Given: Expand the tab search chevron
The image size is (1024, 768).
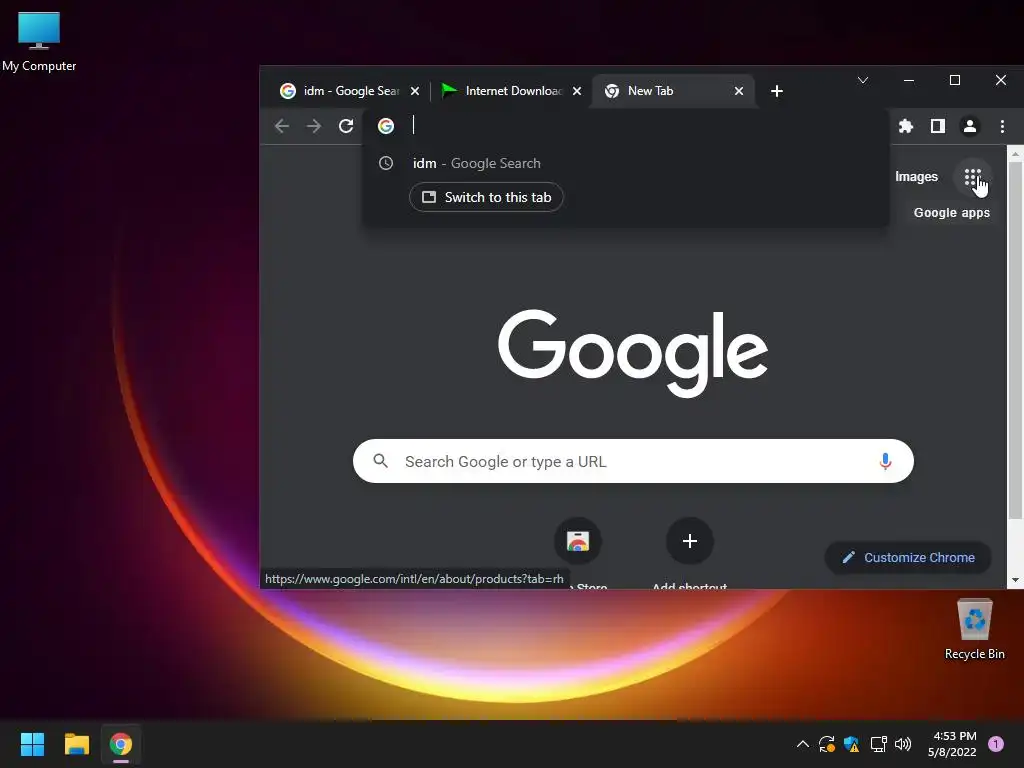Looking at the screenshot, I should coord(863,80).
